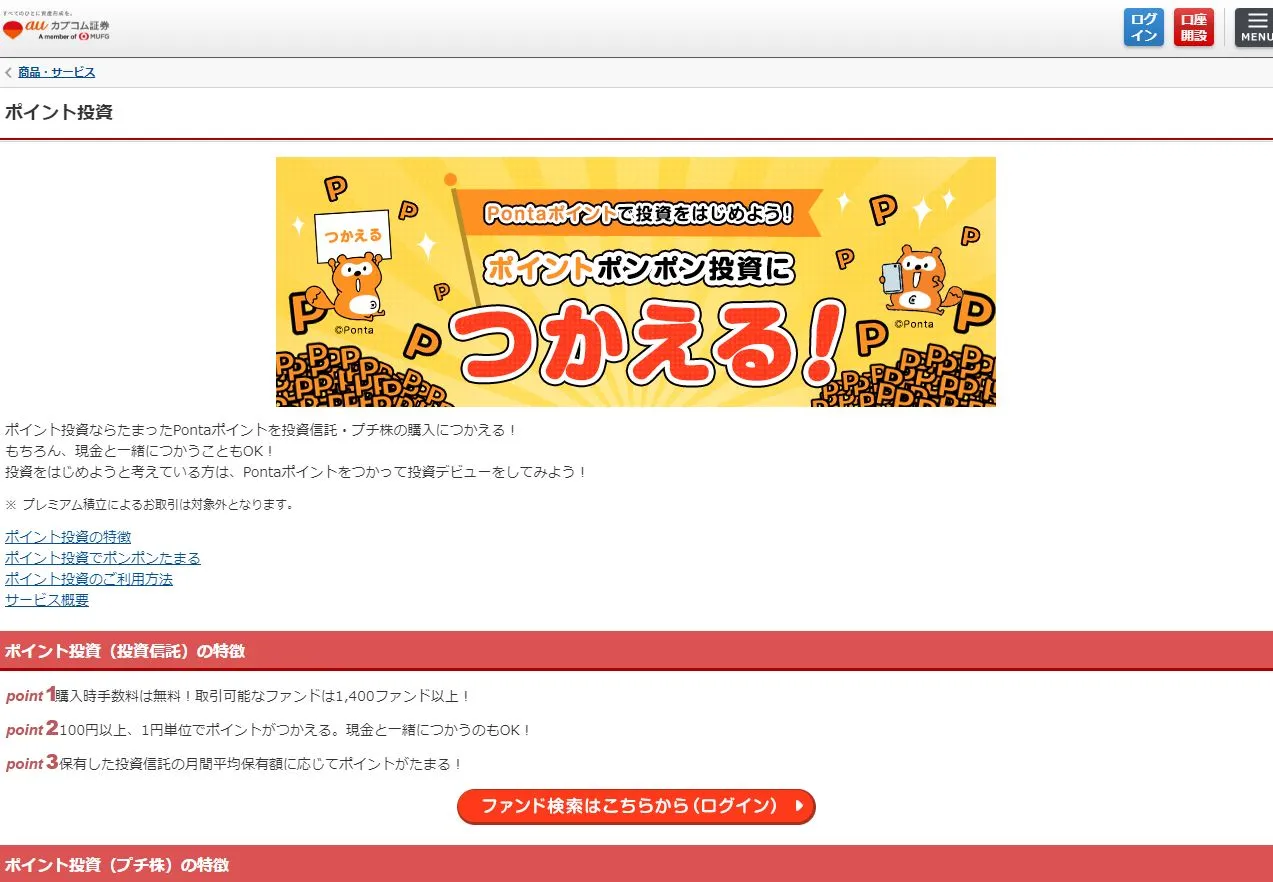Go back via 商品・サービス breadcrumb link
The width and height of the screenshot is (1273, 882).
pyautogui.click(x=57, y=72)
